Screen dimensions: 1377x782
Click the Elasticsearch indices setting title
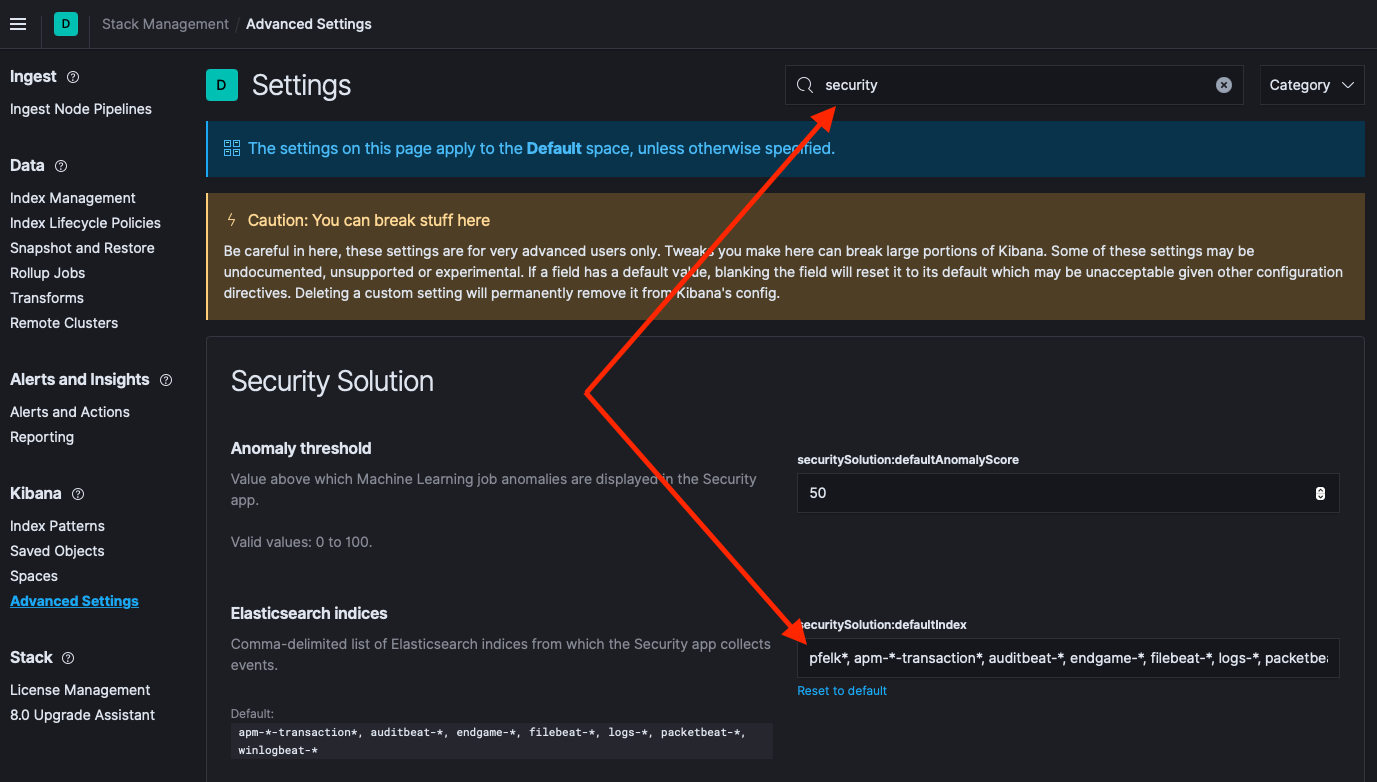(x=309, y=613)
